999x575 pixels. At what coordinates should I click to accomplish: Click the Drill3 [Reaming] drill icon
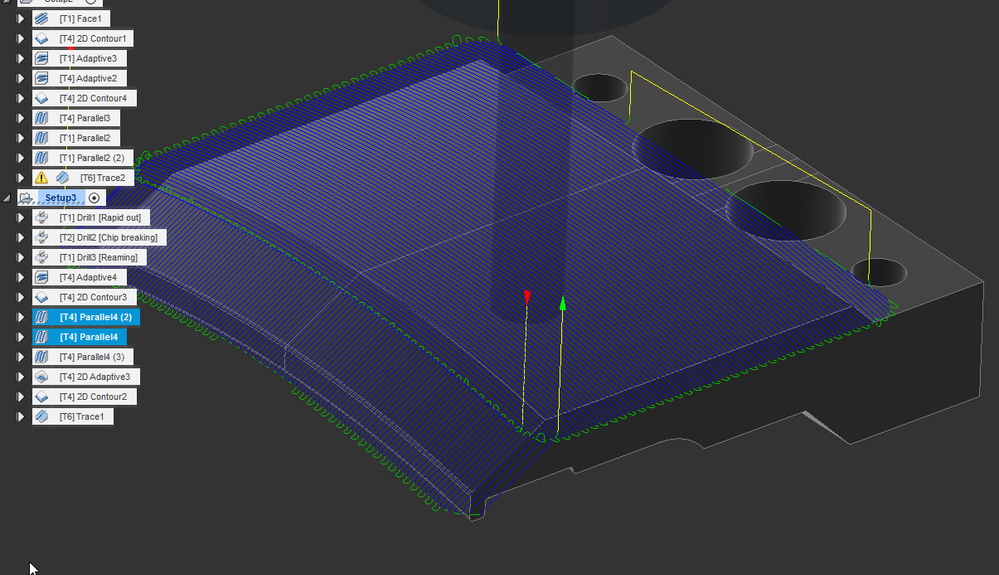[x=42, y=257]
